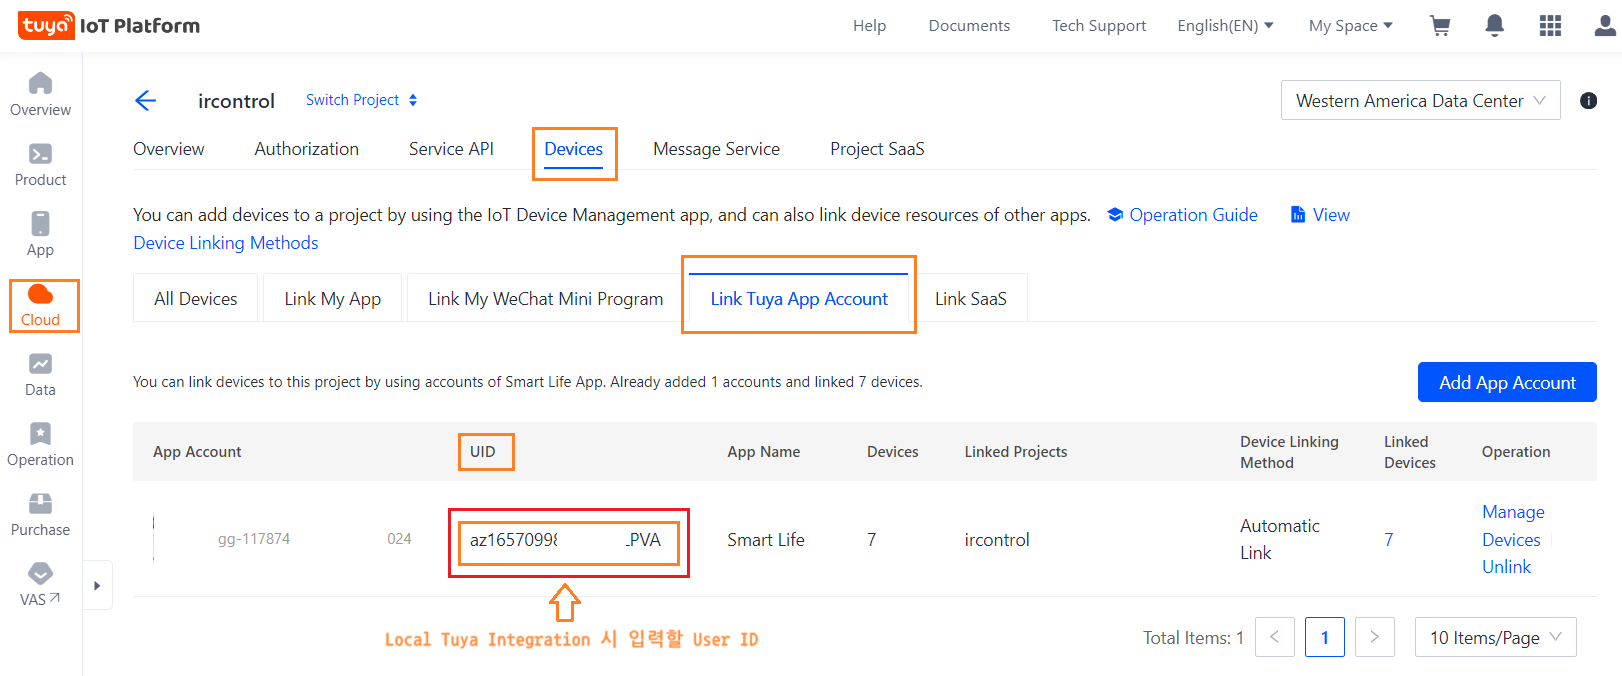Click the linked devices count 7
Viewport: 1622px width, 676px height.
click(x=1388, y=540)
